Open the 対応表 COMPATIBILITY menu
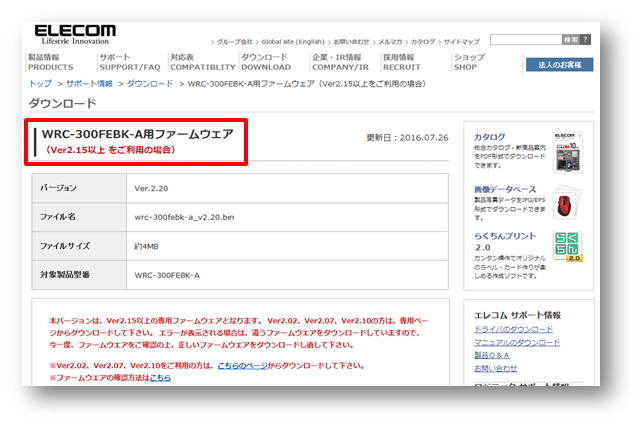The width and height of the screenshot is (642, 428). pos(203,62)
